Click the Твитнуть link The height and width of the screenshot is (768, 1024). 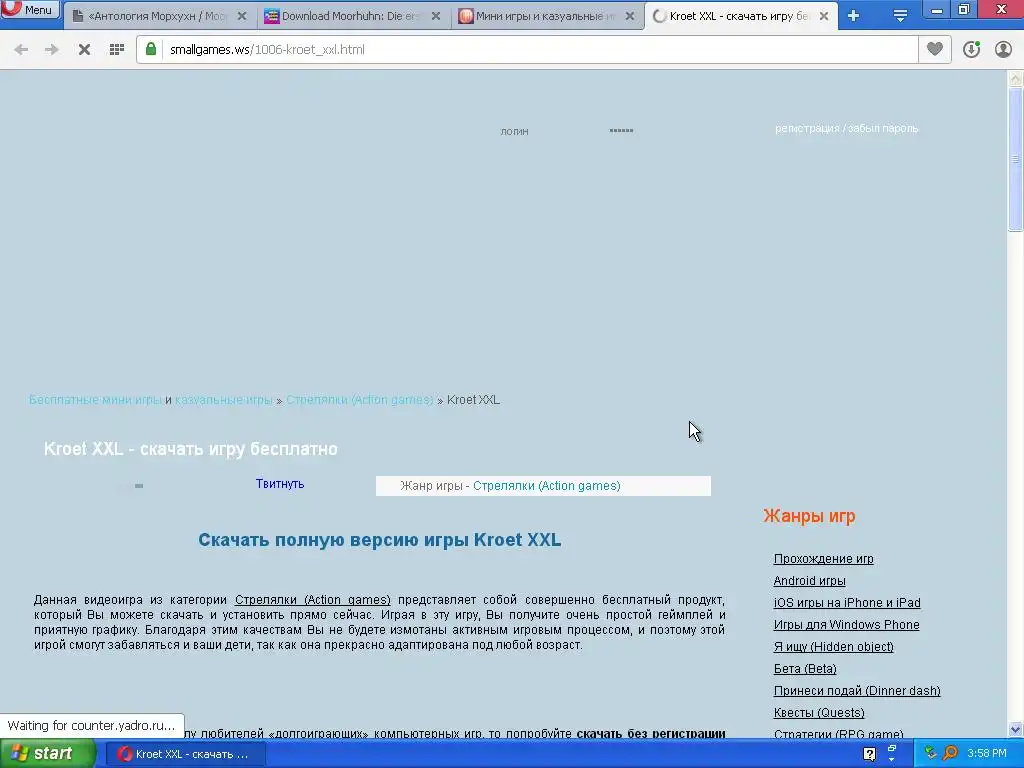(280, 484)
